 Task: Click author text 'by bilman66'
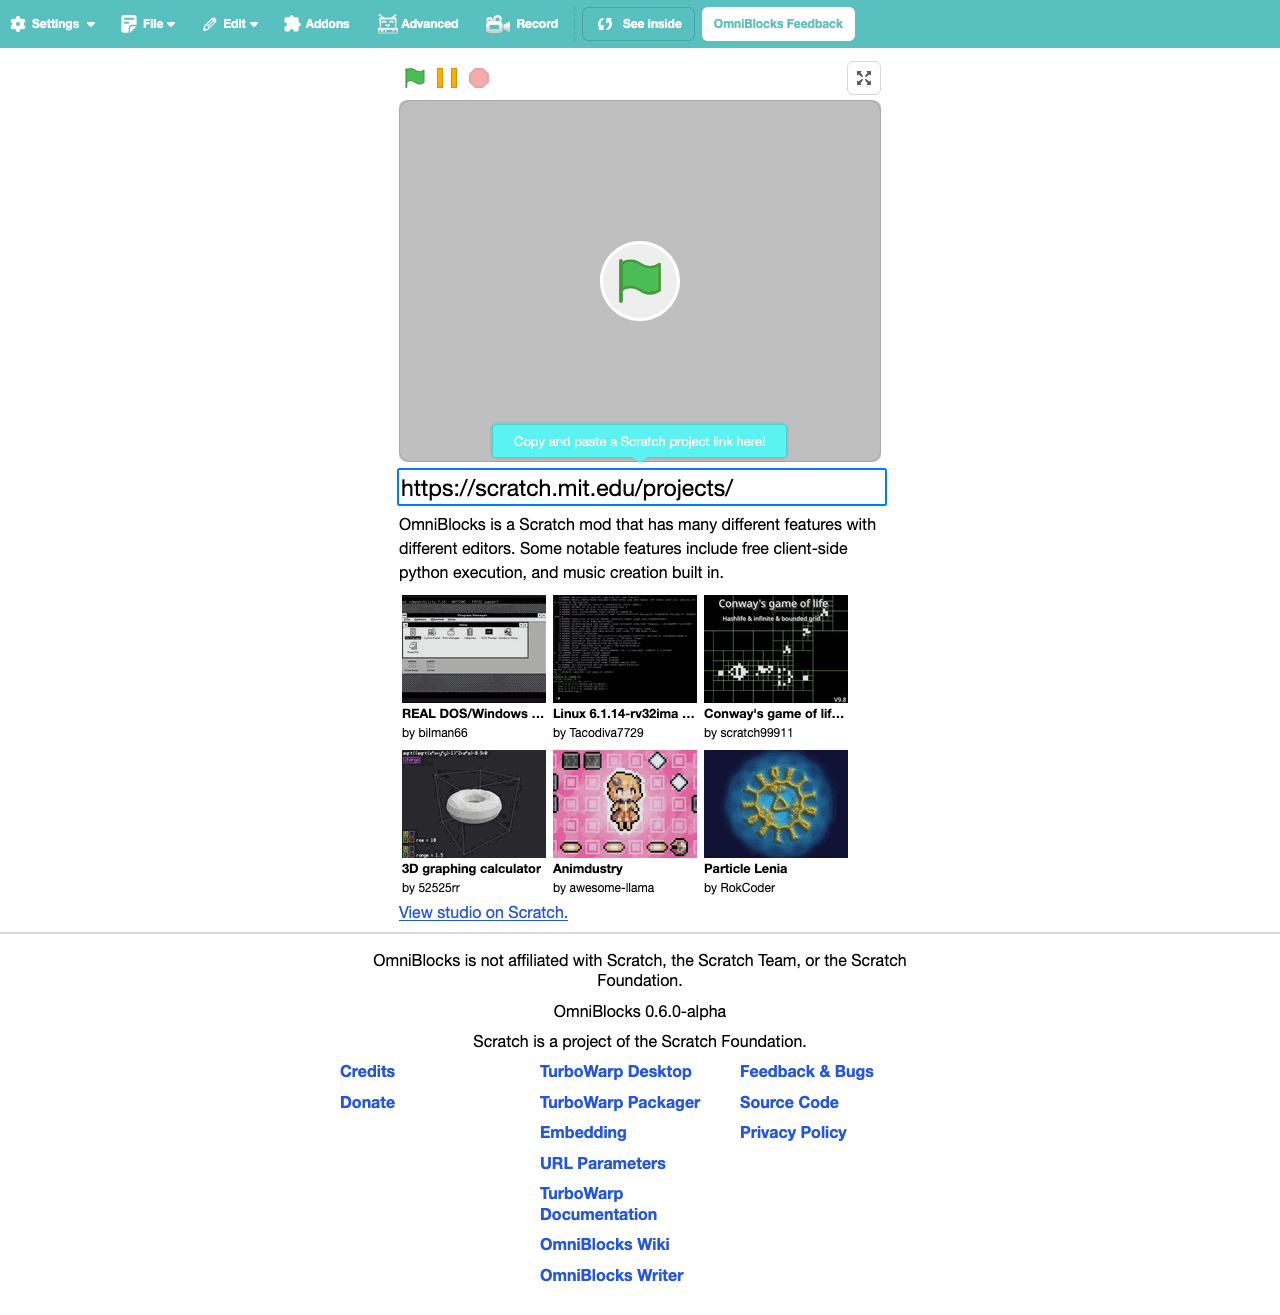pos(435,733)
